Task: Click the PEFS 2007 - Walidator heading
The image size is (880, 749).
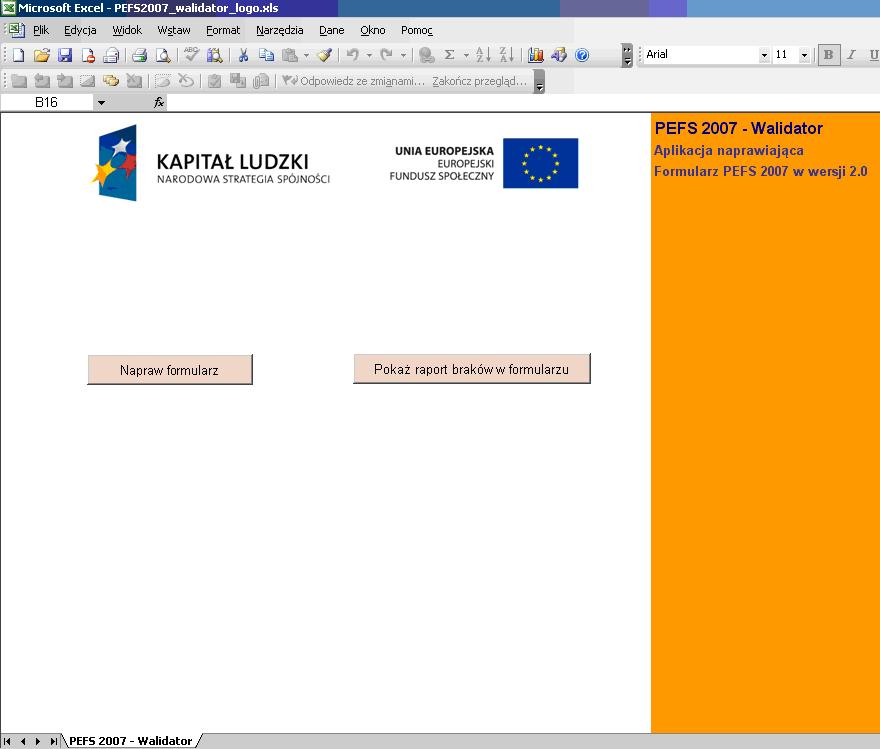Action: [739, 128]
